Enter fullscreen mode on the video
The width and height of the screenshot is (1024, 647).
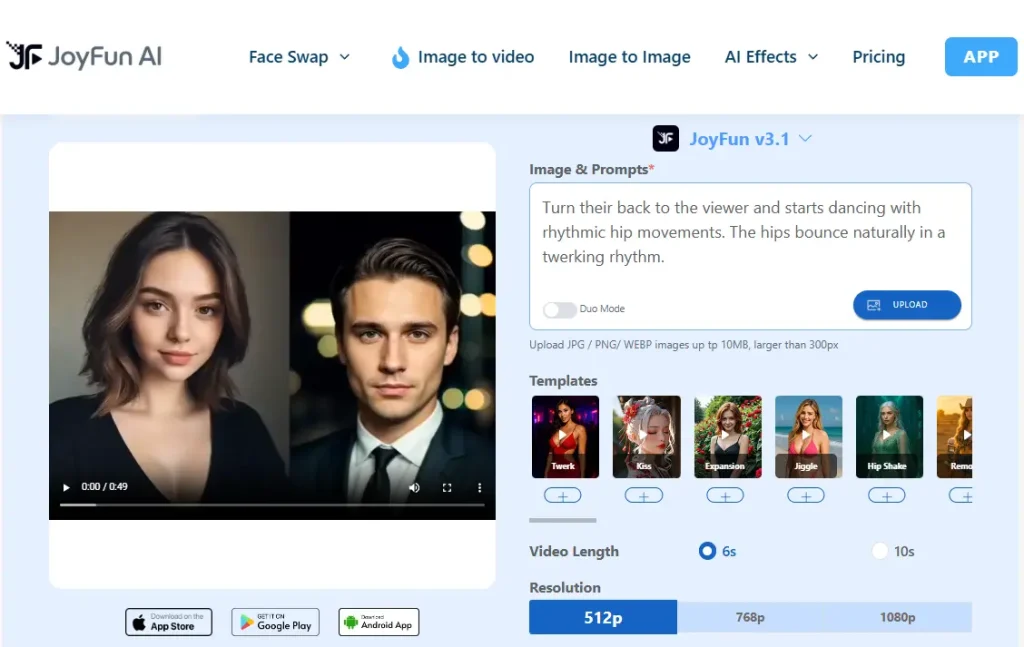[x=447, y=487]
